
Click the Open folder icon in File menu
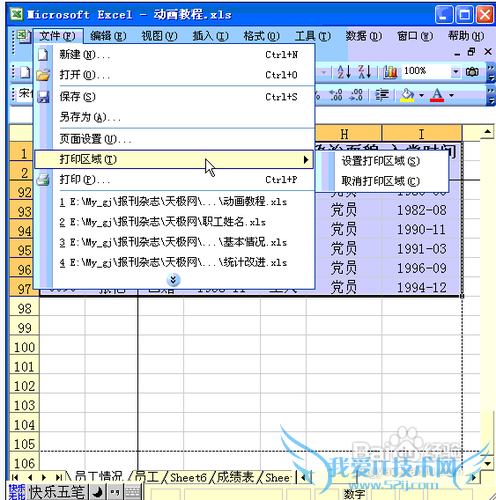[x=43, y=75]
